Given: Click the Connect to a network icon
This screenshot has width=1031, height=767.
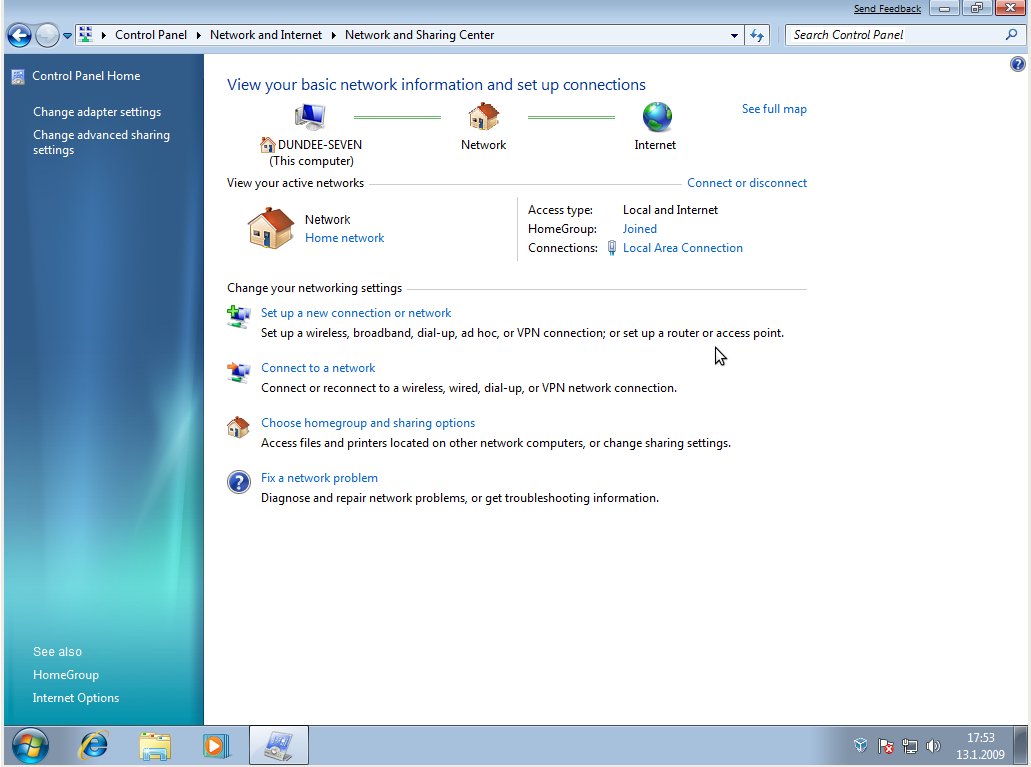Looking at the screenshot, I should [239, 372].
